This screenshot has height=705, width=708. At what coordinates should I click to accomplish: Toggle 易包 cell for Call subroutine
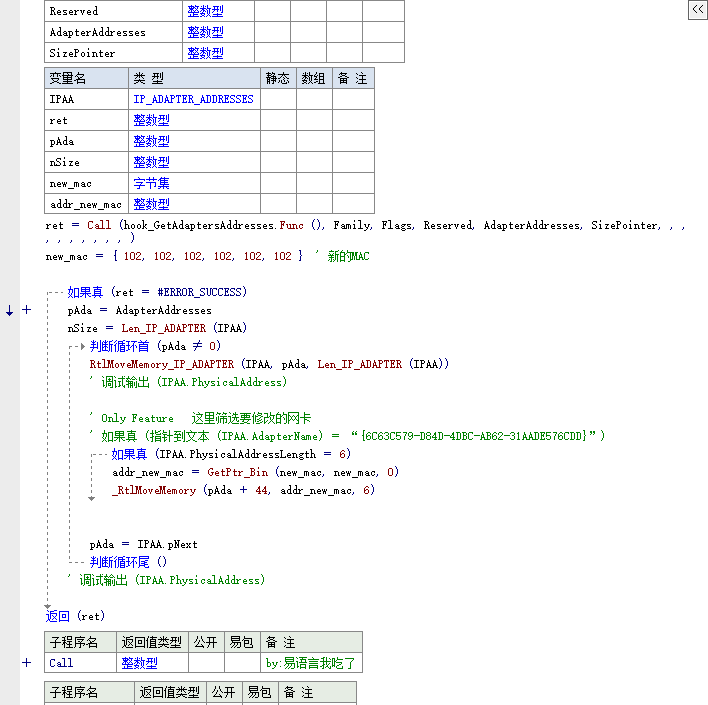pos(241,663)
